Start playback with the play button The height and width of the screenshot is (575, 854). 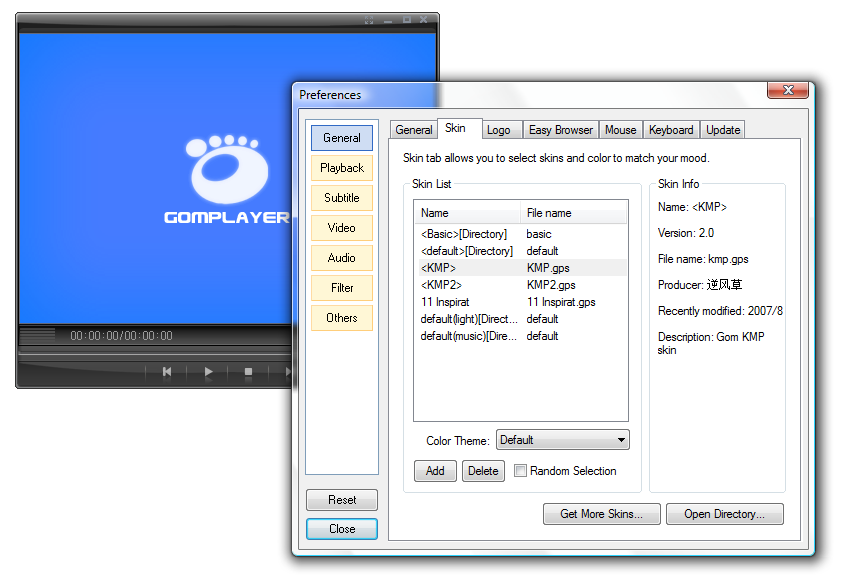pyautogui.click(x=208, y=372)
